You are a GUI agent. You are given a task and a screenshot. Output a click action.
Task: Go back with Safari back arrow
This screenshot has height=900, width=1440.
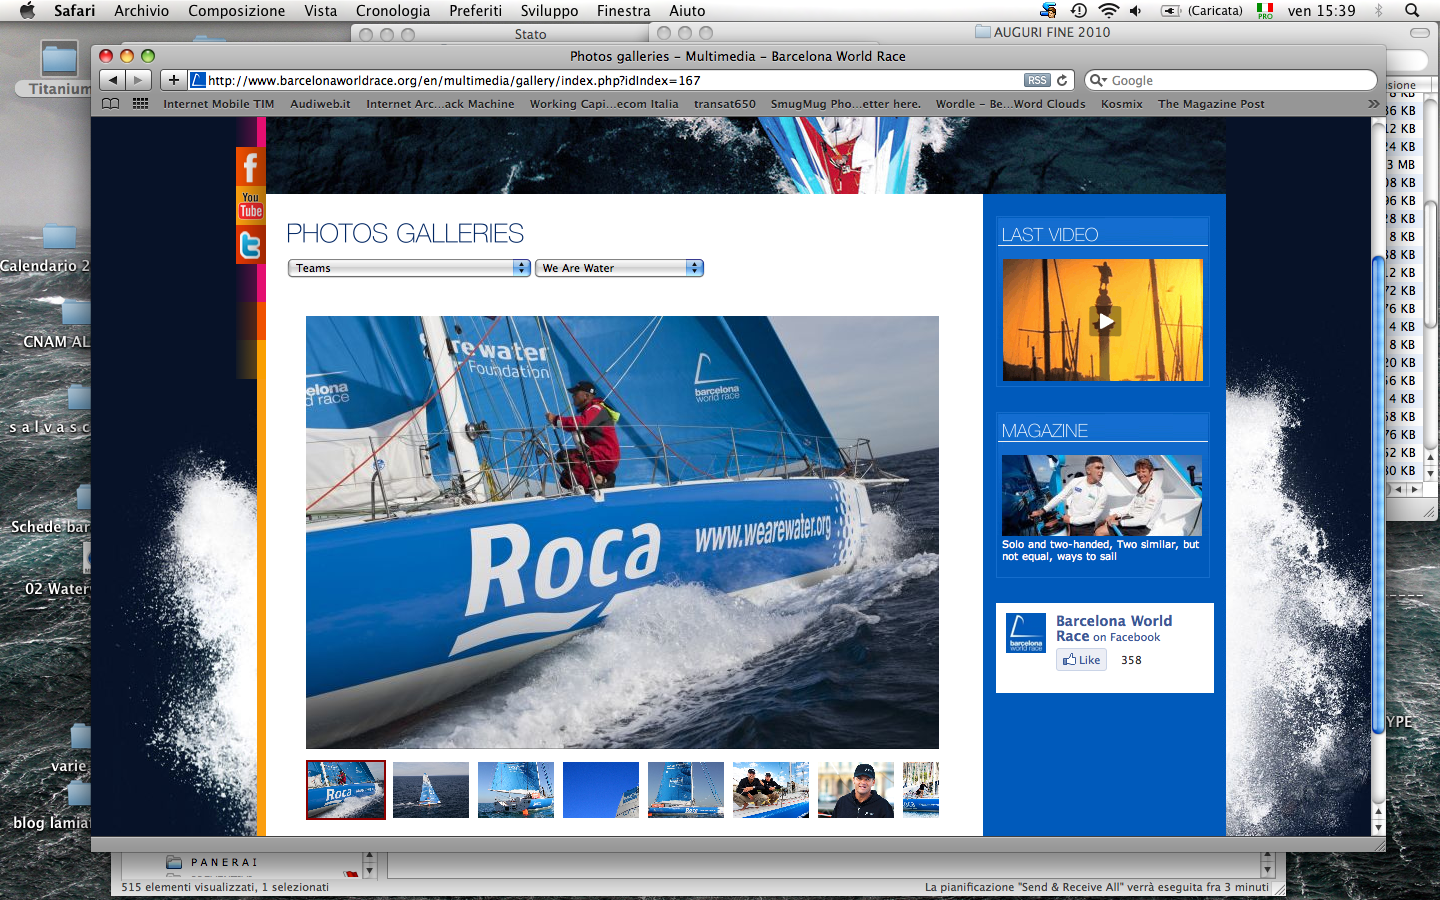click(x=113, y=80)
